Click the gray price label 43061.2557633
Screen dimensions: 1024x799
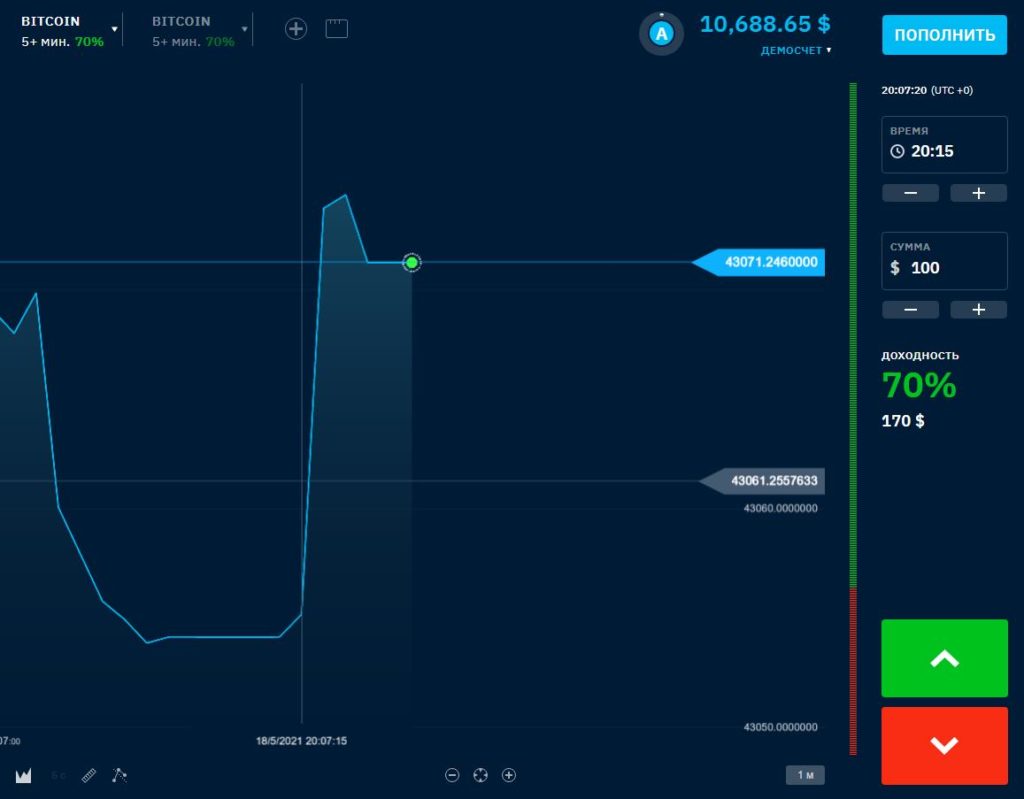[x=761, y=481]
